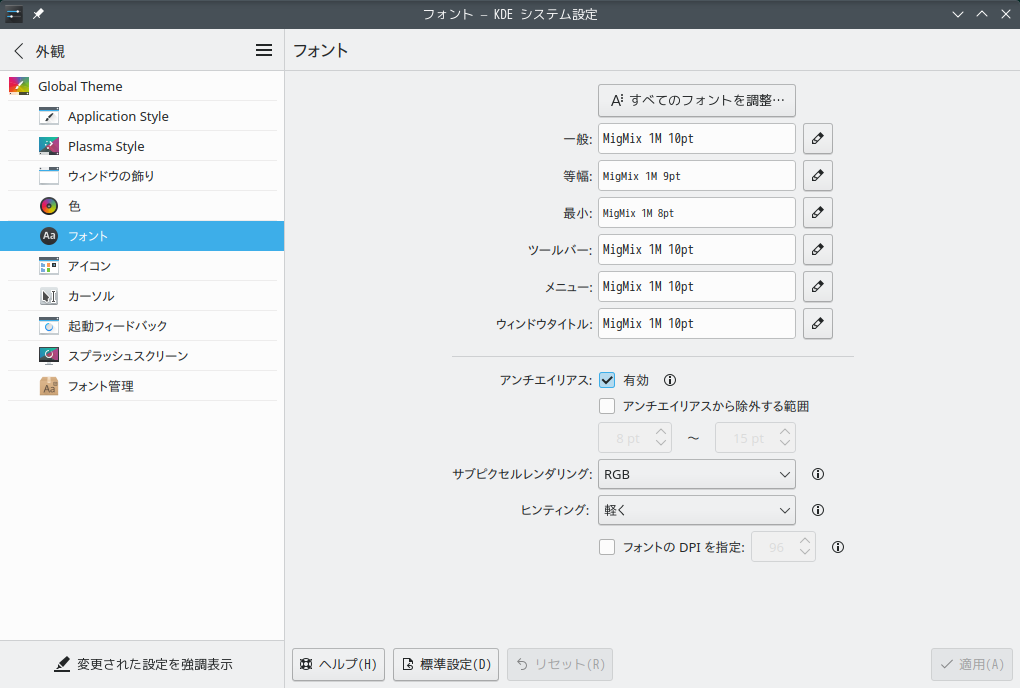This screenshot has width=1020, height=688.
Task: Expand the ヒンティング 軽く dropdown
Action: coord(697,510)
